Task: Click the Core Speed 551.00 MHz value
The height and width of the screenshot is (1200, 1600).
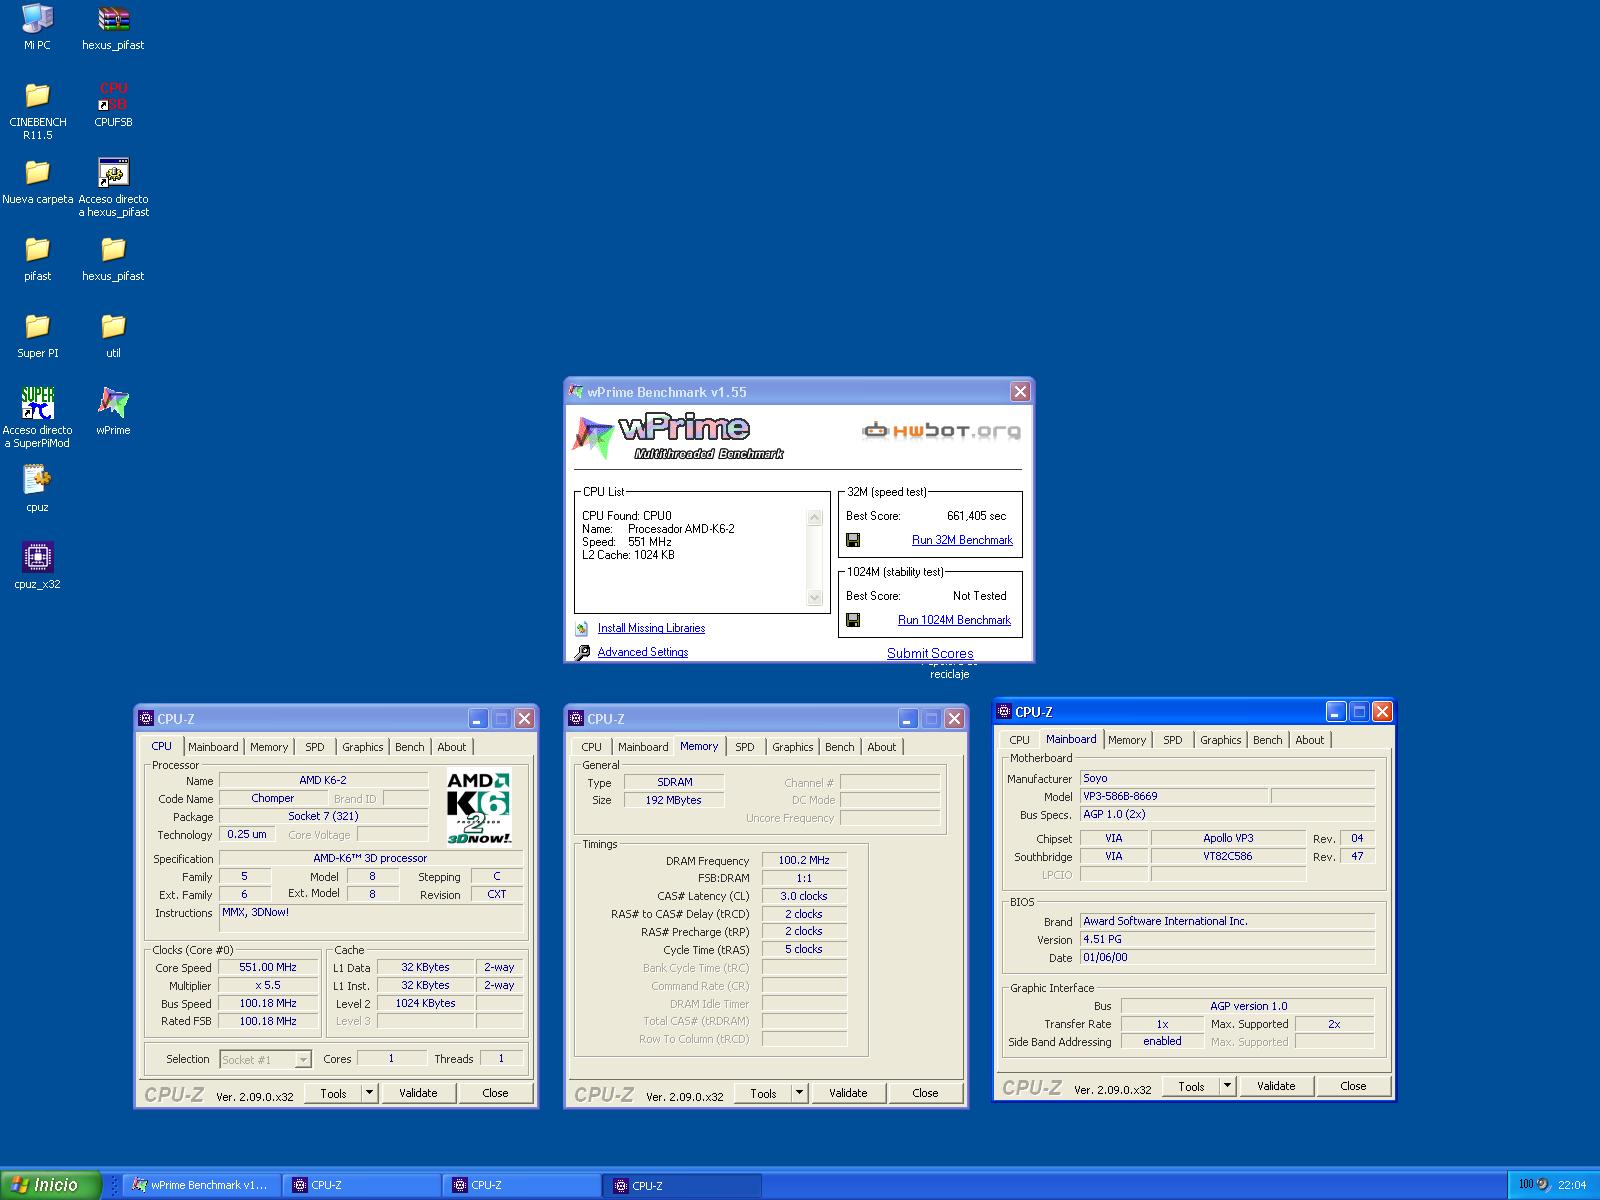Action: (x=268, y=967)
